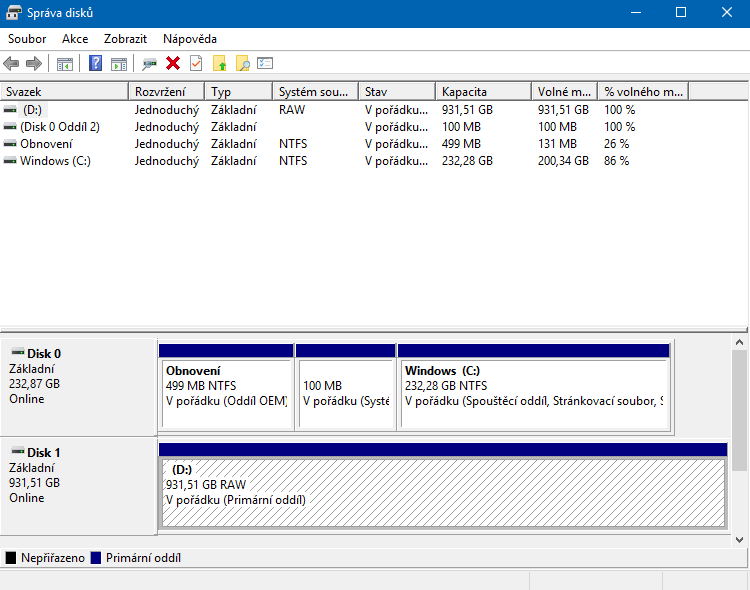Open Help via blue question mark icon
Image resolution: width=750 pixels, height=590 pixels.
[x=96, y=64]
